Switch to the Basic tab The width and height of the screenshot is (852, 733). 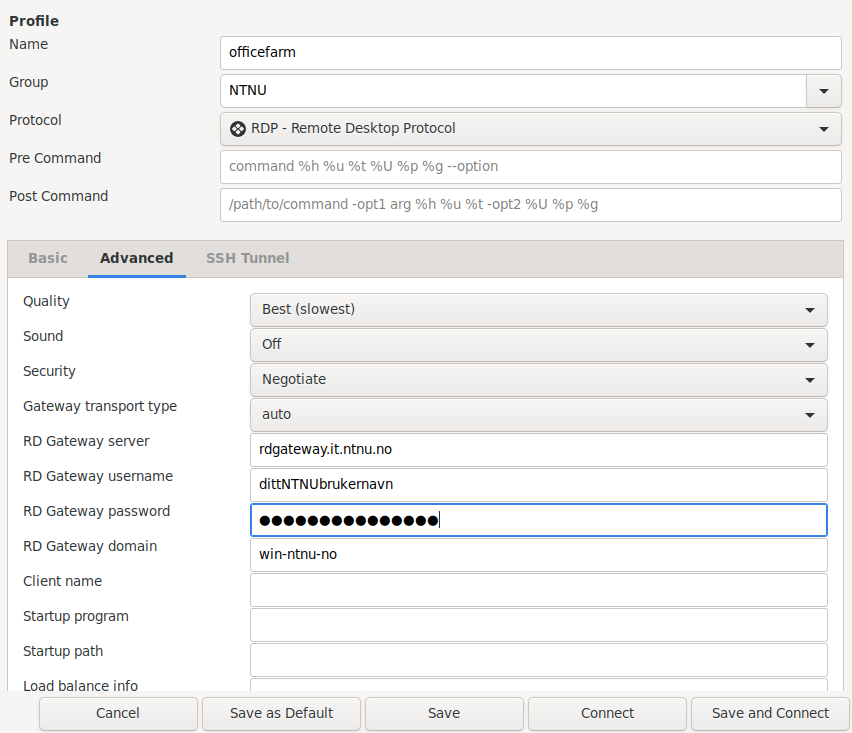pyautogui.click(x=48, y=258)
